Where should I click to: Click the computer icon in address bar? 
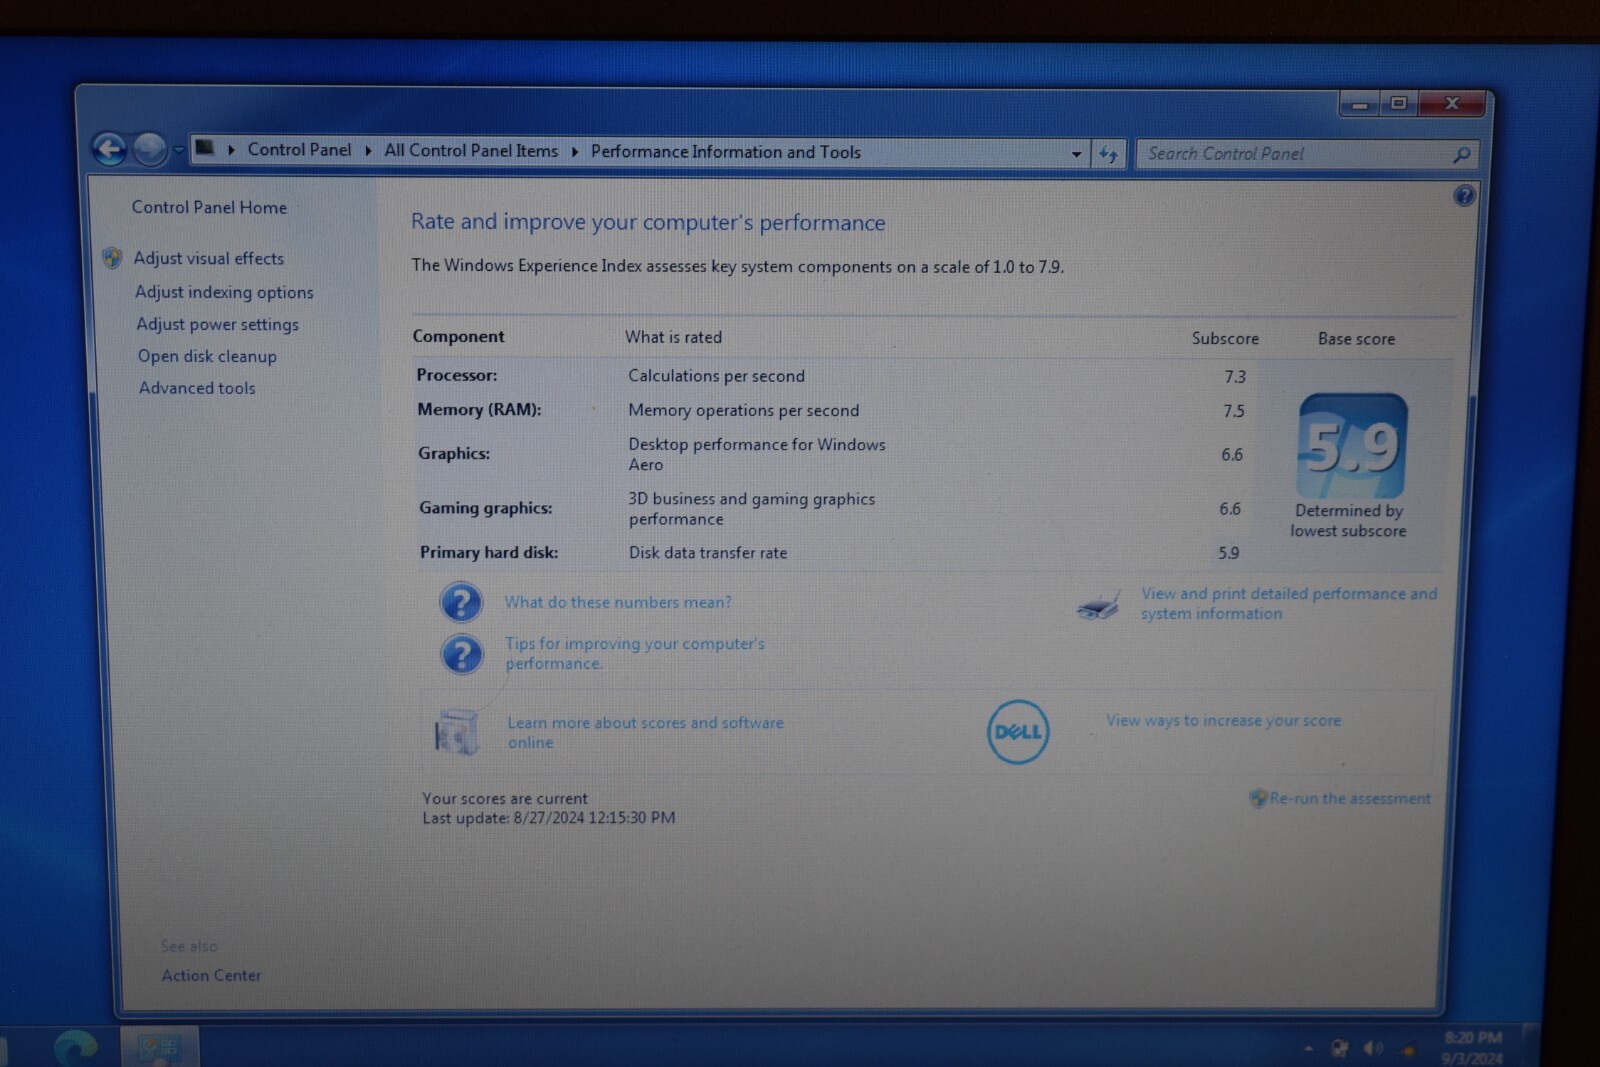(x=205, y=149)
